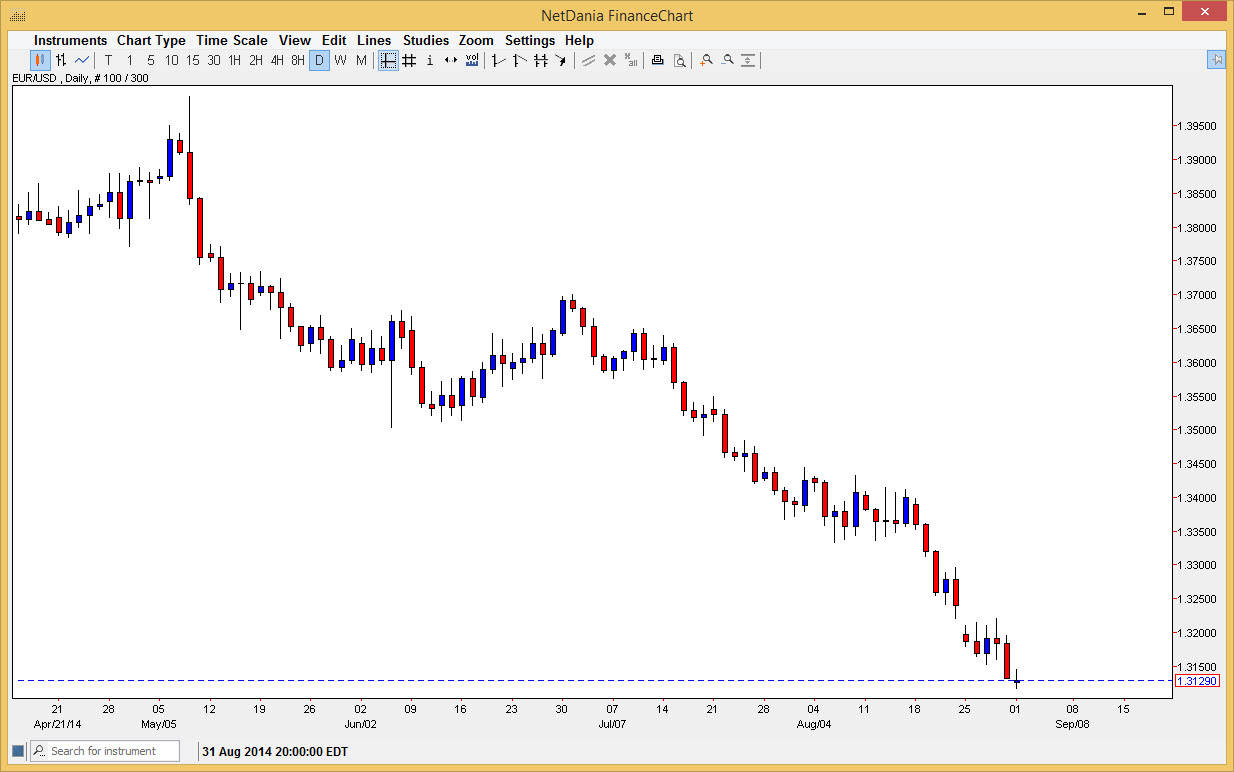Image resolution: width=1234 pixels, height=772 pixels.
Task: Click the 1.31290 current price label
Action: click(x=1197, y=681)
